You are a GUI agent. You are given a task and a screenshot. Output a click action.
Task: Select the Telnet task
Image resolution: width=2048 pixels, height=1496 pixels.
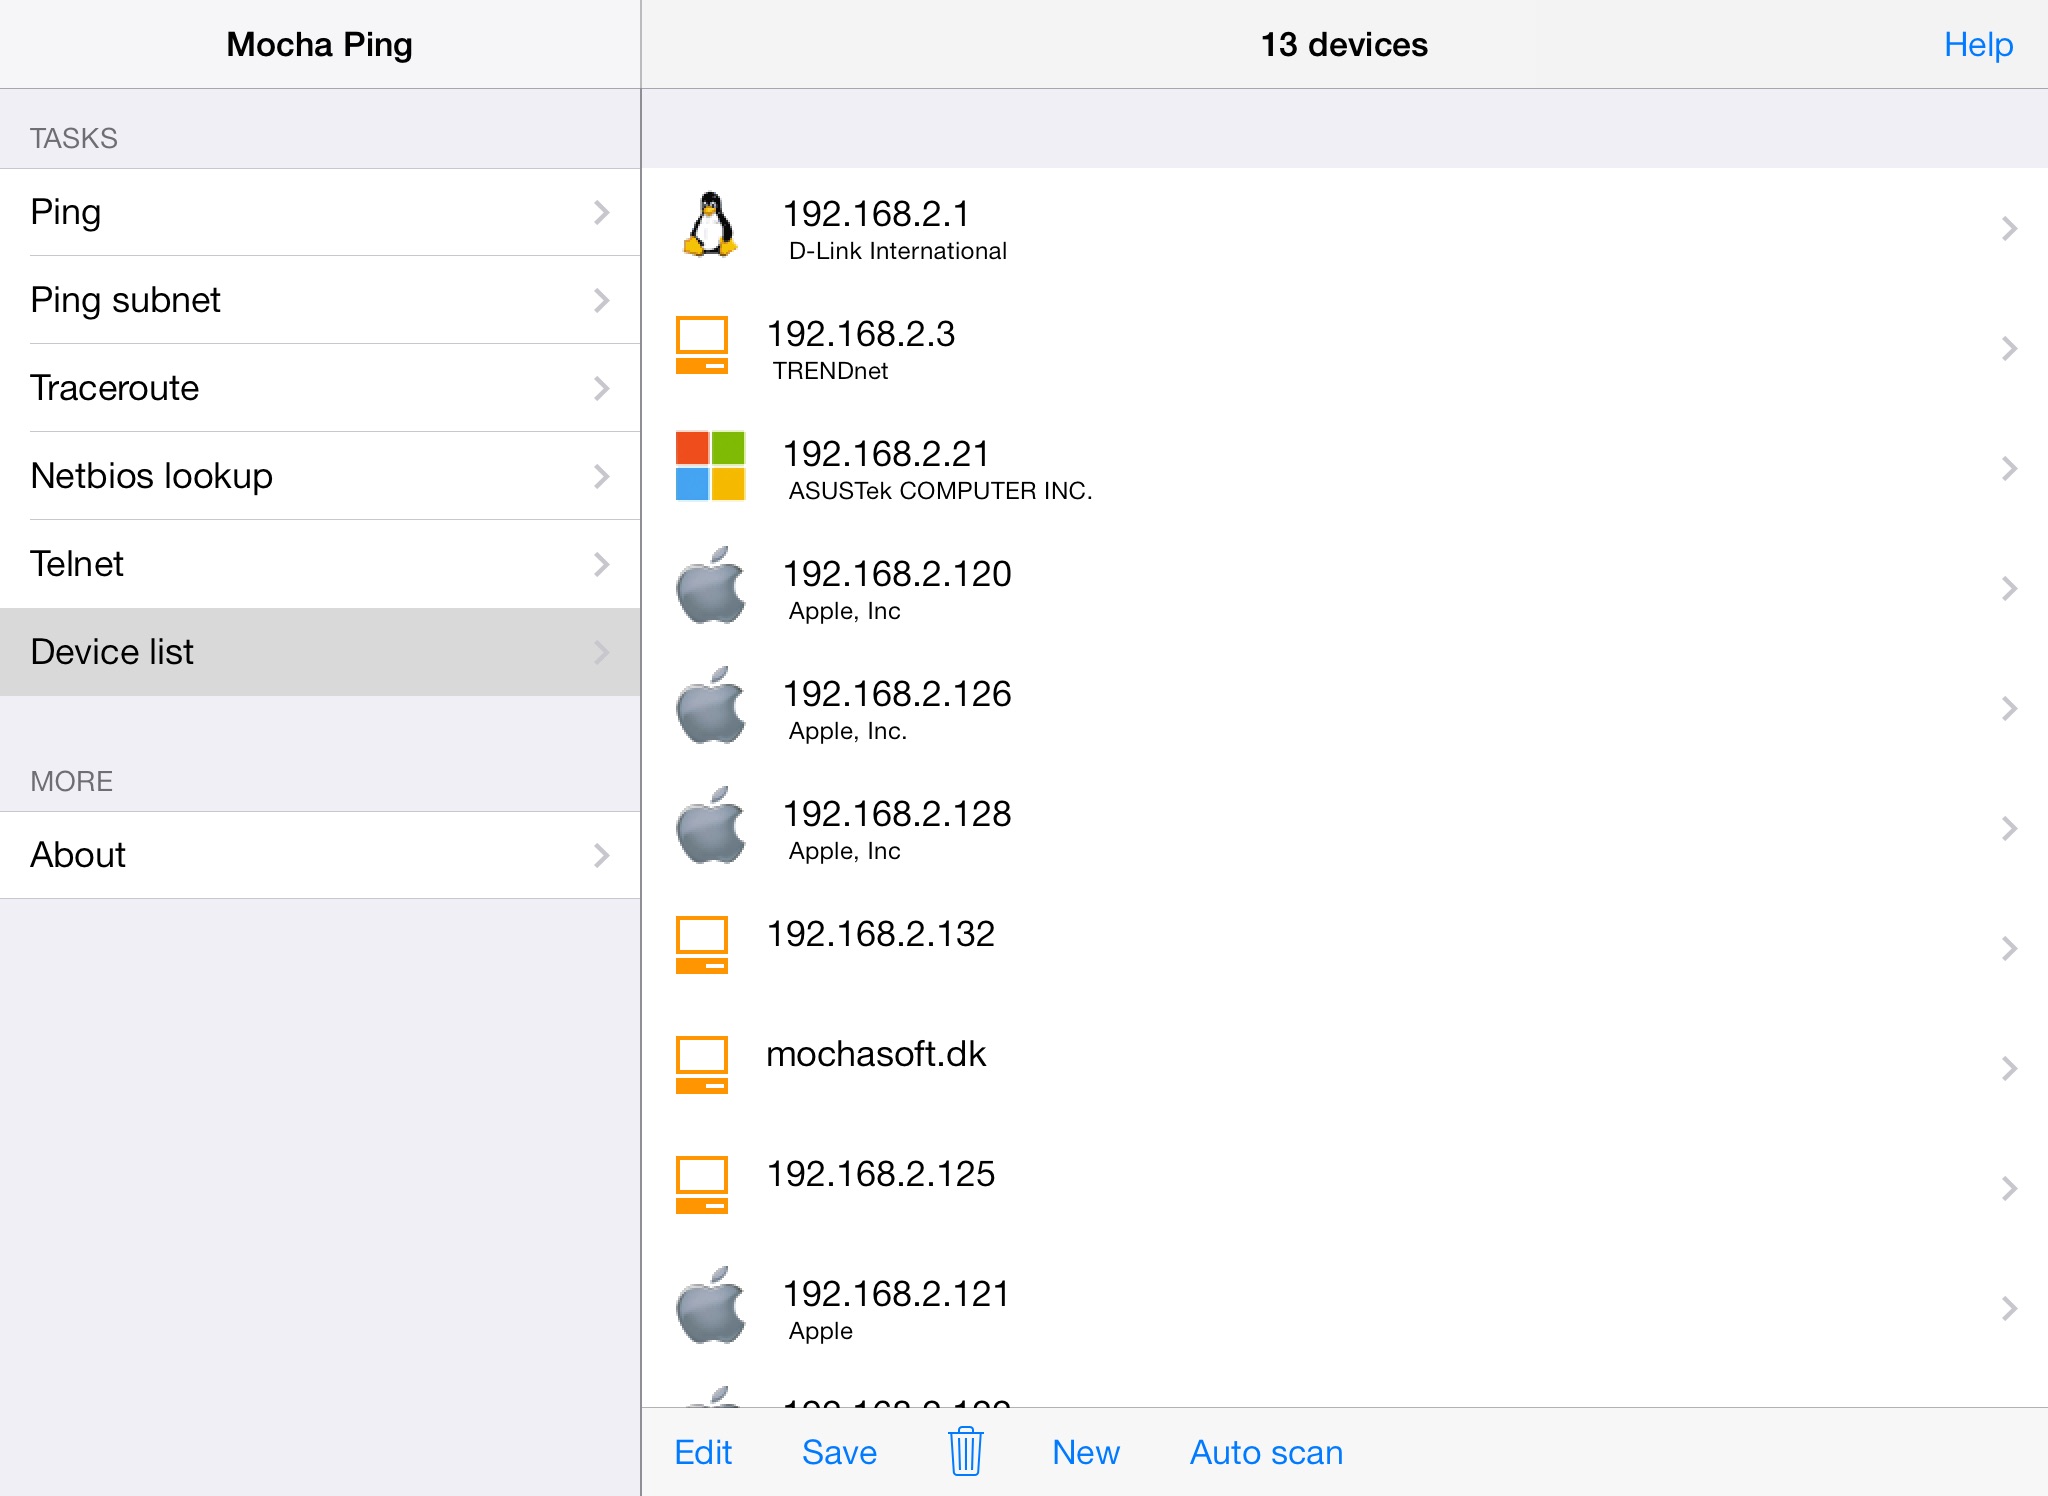coord(320,564)
